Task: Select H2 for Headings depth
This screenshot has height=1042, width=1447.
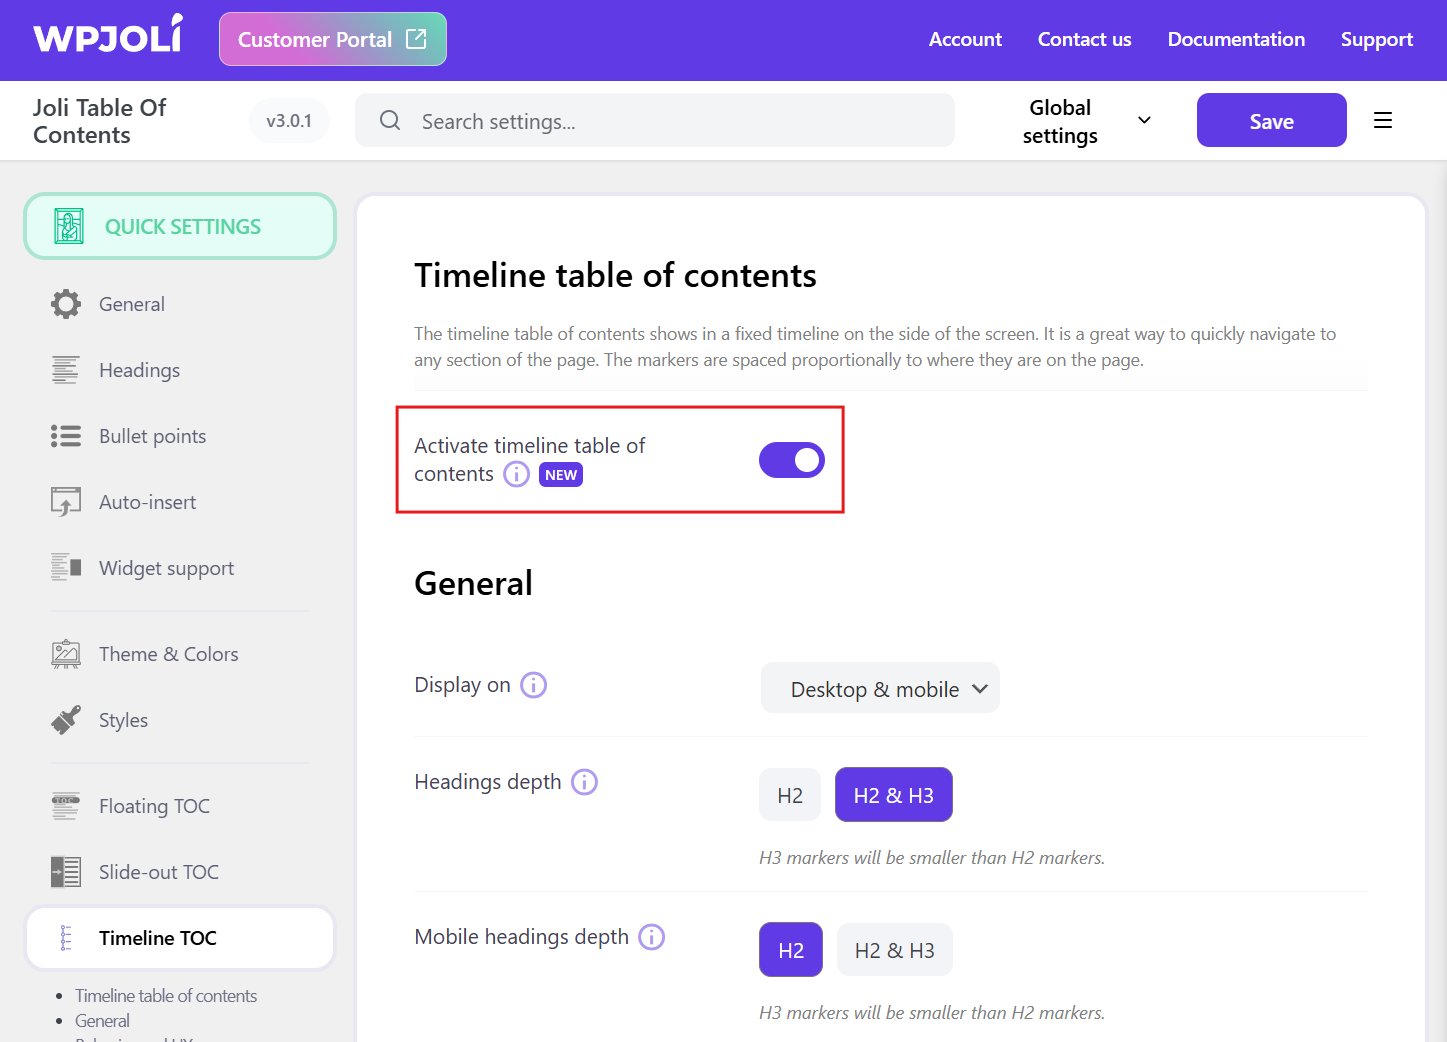Action: coord(790,795)
